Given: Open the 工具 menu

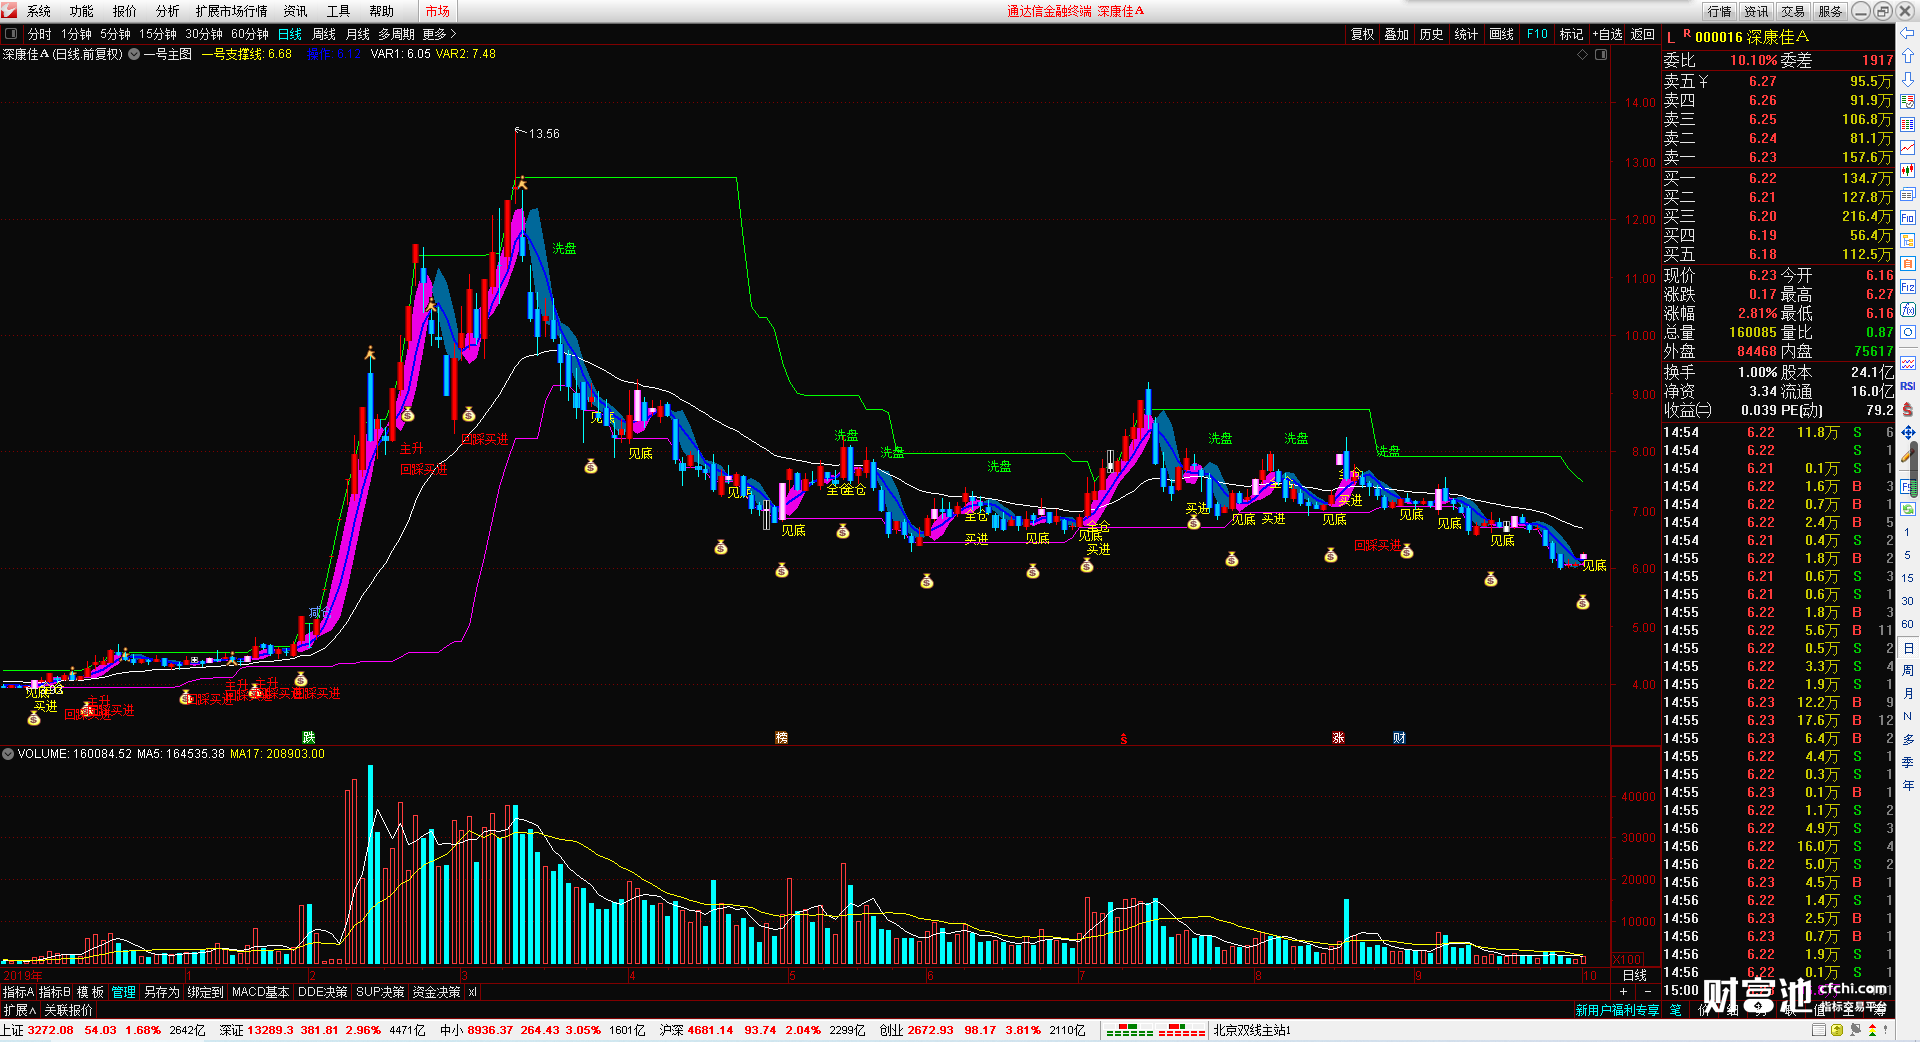Looking at the screenshot, I should 339,11.
